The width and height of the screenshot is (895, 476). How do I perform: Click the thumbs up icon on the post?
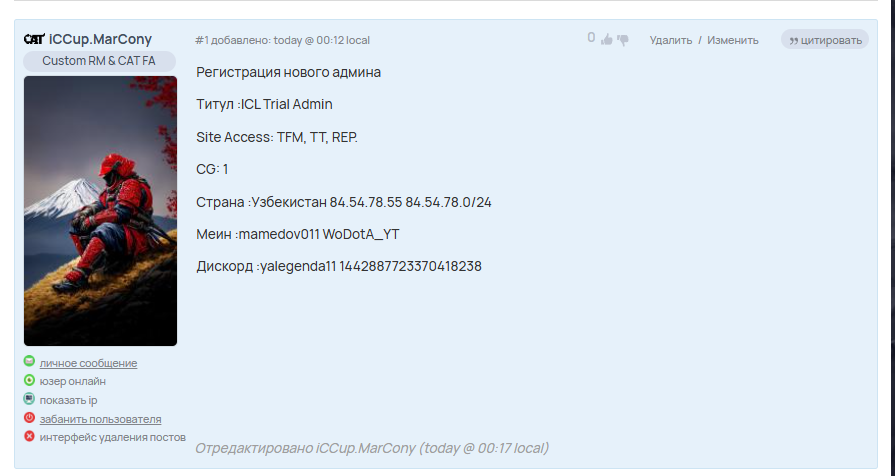point(607,39)
